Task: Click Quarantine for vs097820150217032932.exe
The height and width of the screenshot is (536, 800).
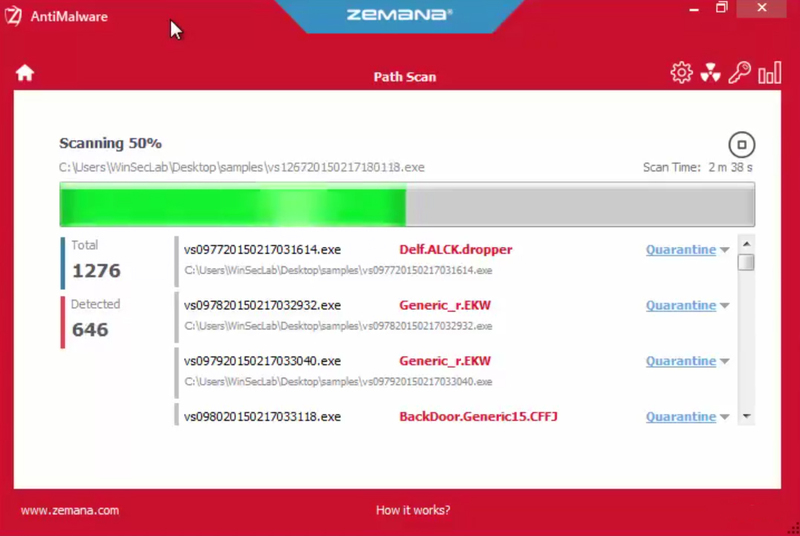Action: [x=681, y=305]
